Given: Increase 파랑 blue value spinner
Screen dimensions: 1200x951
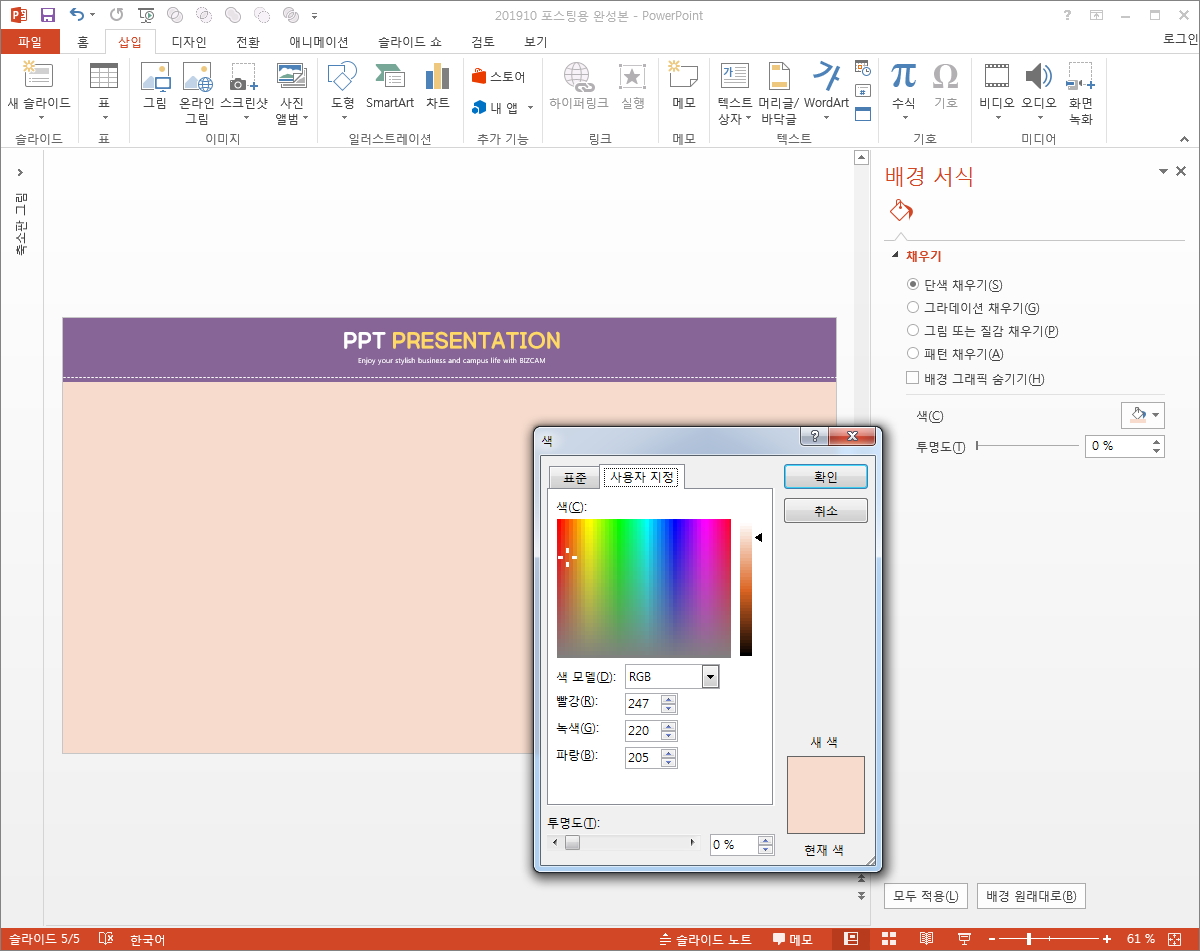Looking at the screenshot, I should click(669, 753).
